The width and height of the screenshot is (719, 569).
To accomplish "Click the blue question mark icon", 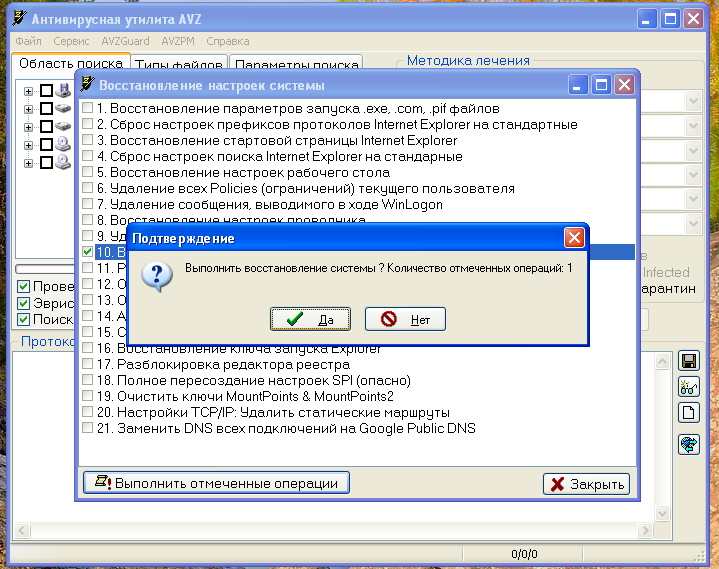I will pyautogui.click(x=157, y=276).
